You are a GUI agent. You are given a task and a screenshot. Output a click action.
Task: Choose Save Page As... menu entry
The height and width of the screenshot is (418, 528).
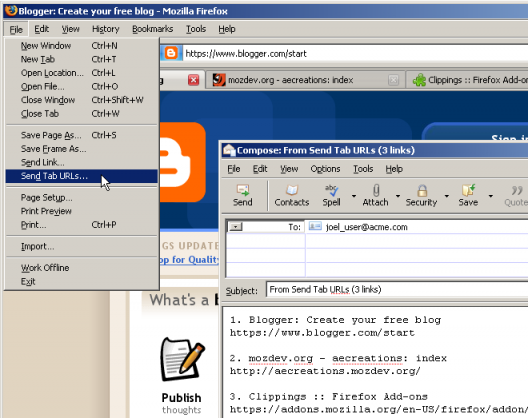[x=81, y=135]
